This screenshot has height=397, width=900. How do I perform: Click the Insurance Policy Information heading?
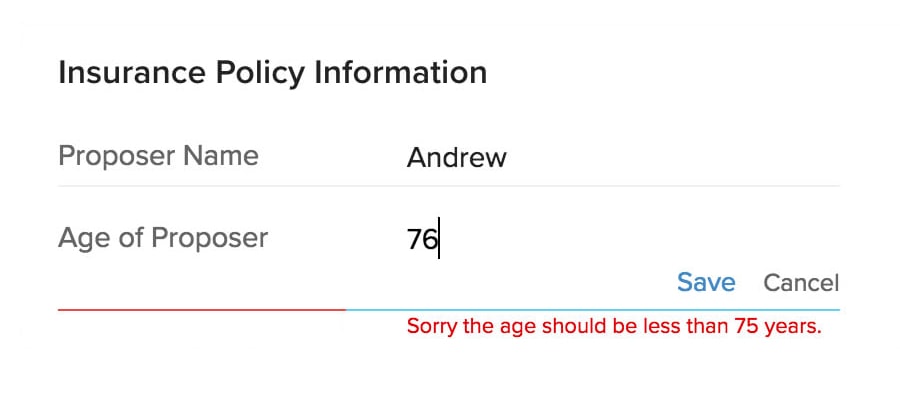pyautogui.click(x=273, y=73)
